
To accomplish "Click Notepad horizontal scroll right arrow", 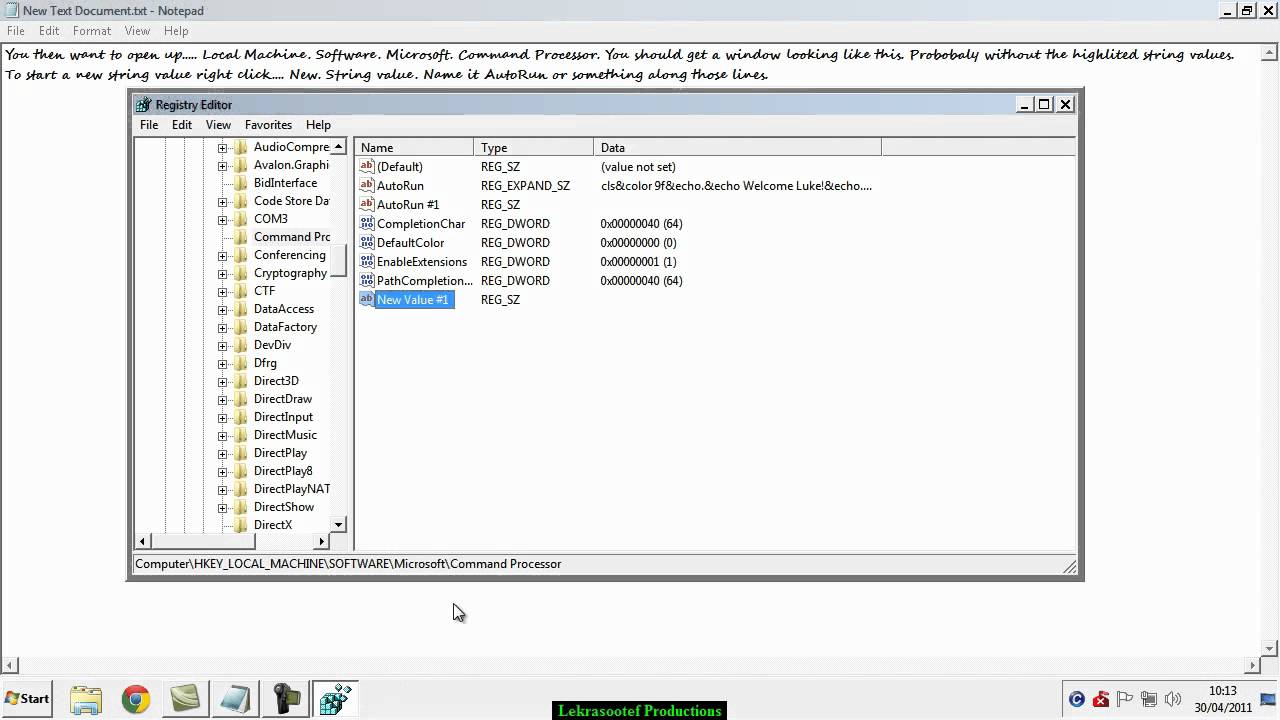I will [x=1254, y=665].
